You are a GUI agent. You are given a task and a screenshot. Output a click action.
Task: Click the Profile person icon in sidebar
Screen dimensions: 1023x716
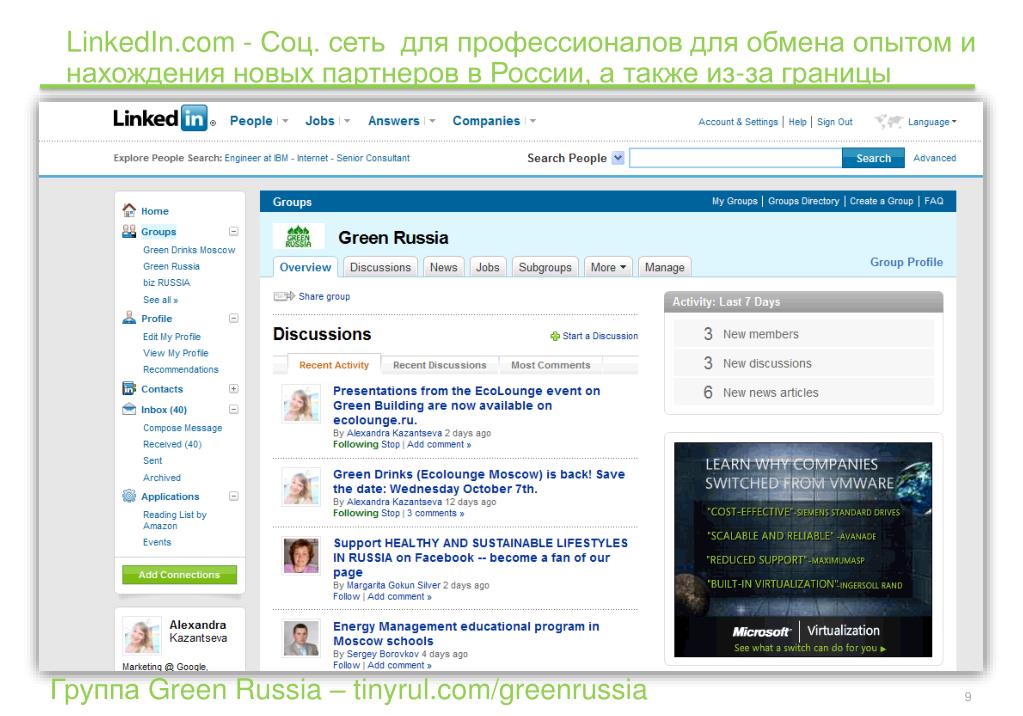click(x=129, y=318)
